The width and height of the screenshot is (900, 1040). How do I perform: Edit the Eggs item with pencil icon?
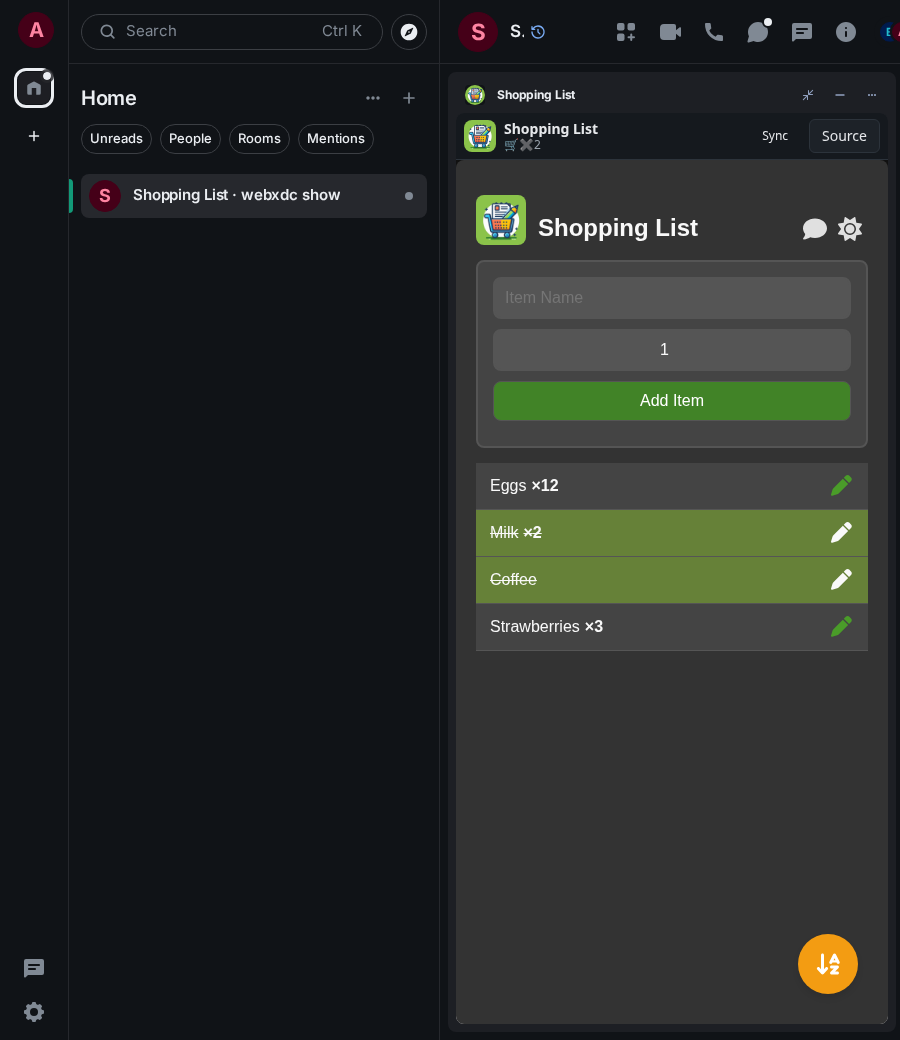point(841,486)
